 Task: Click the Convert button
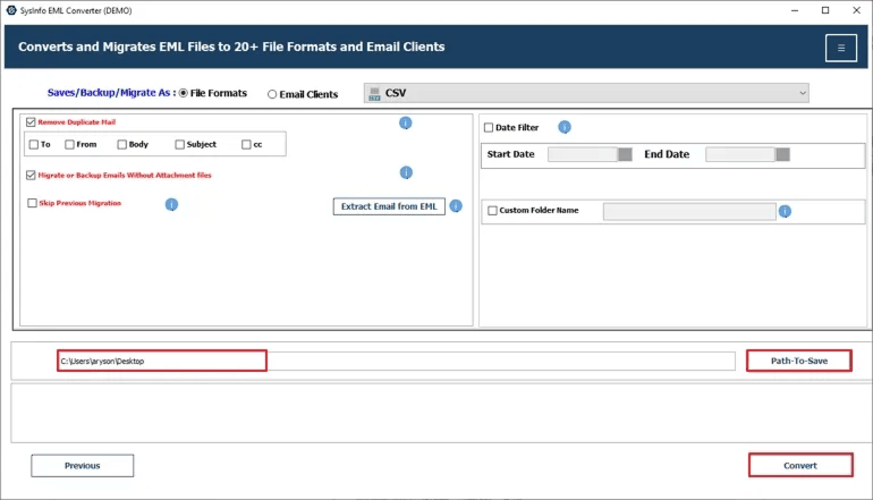pos(801,465)
